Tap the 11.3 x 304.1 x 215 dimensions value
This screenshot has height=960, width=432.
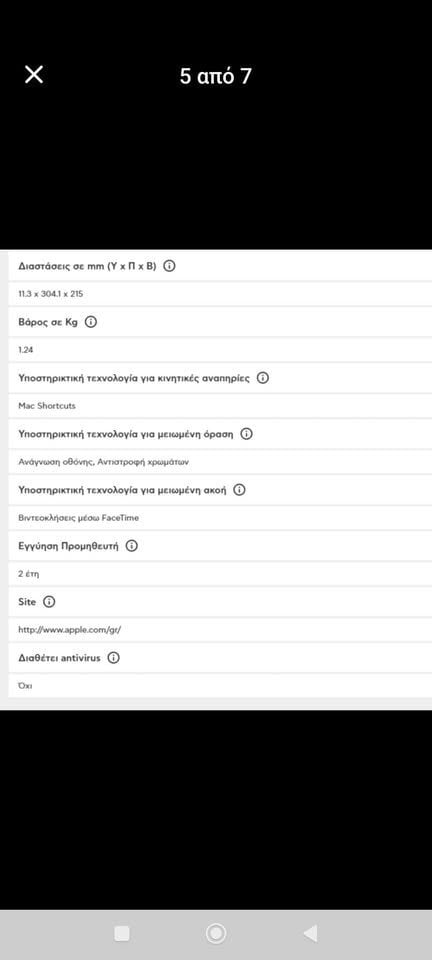point(51,294)
